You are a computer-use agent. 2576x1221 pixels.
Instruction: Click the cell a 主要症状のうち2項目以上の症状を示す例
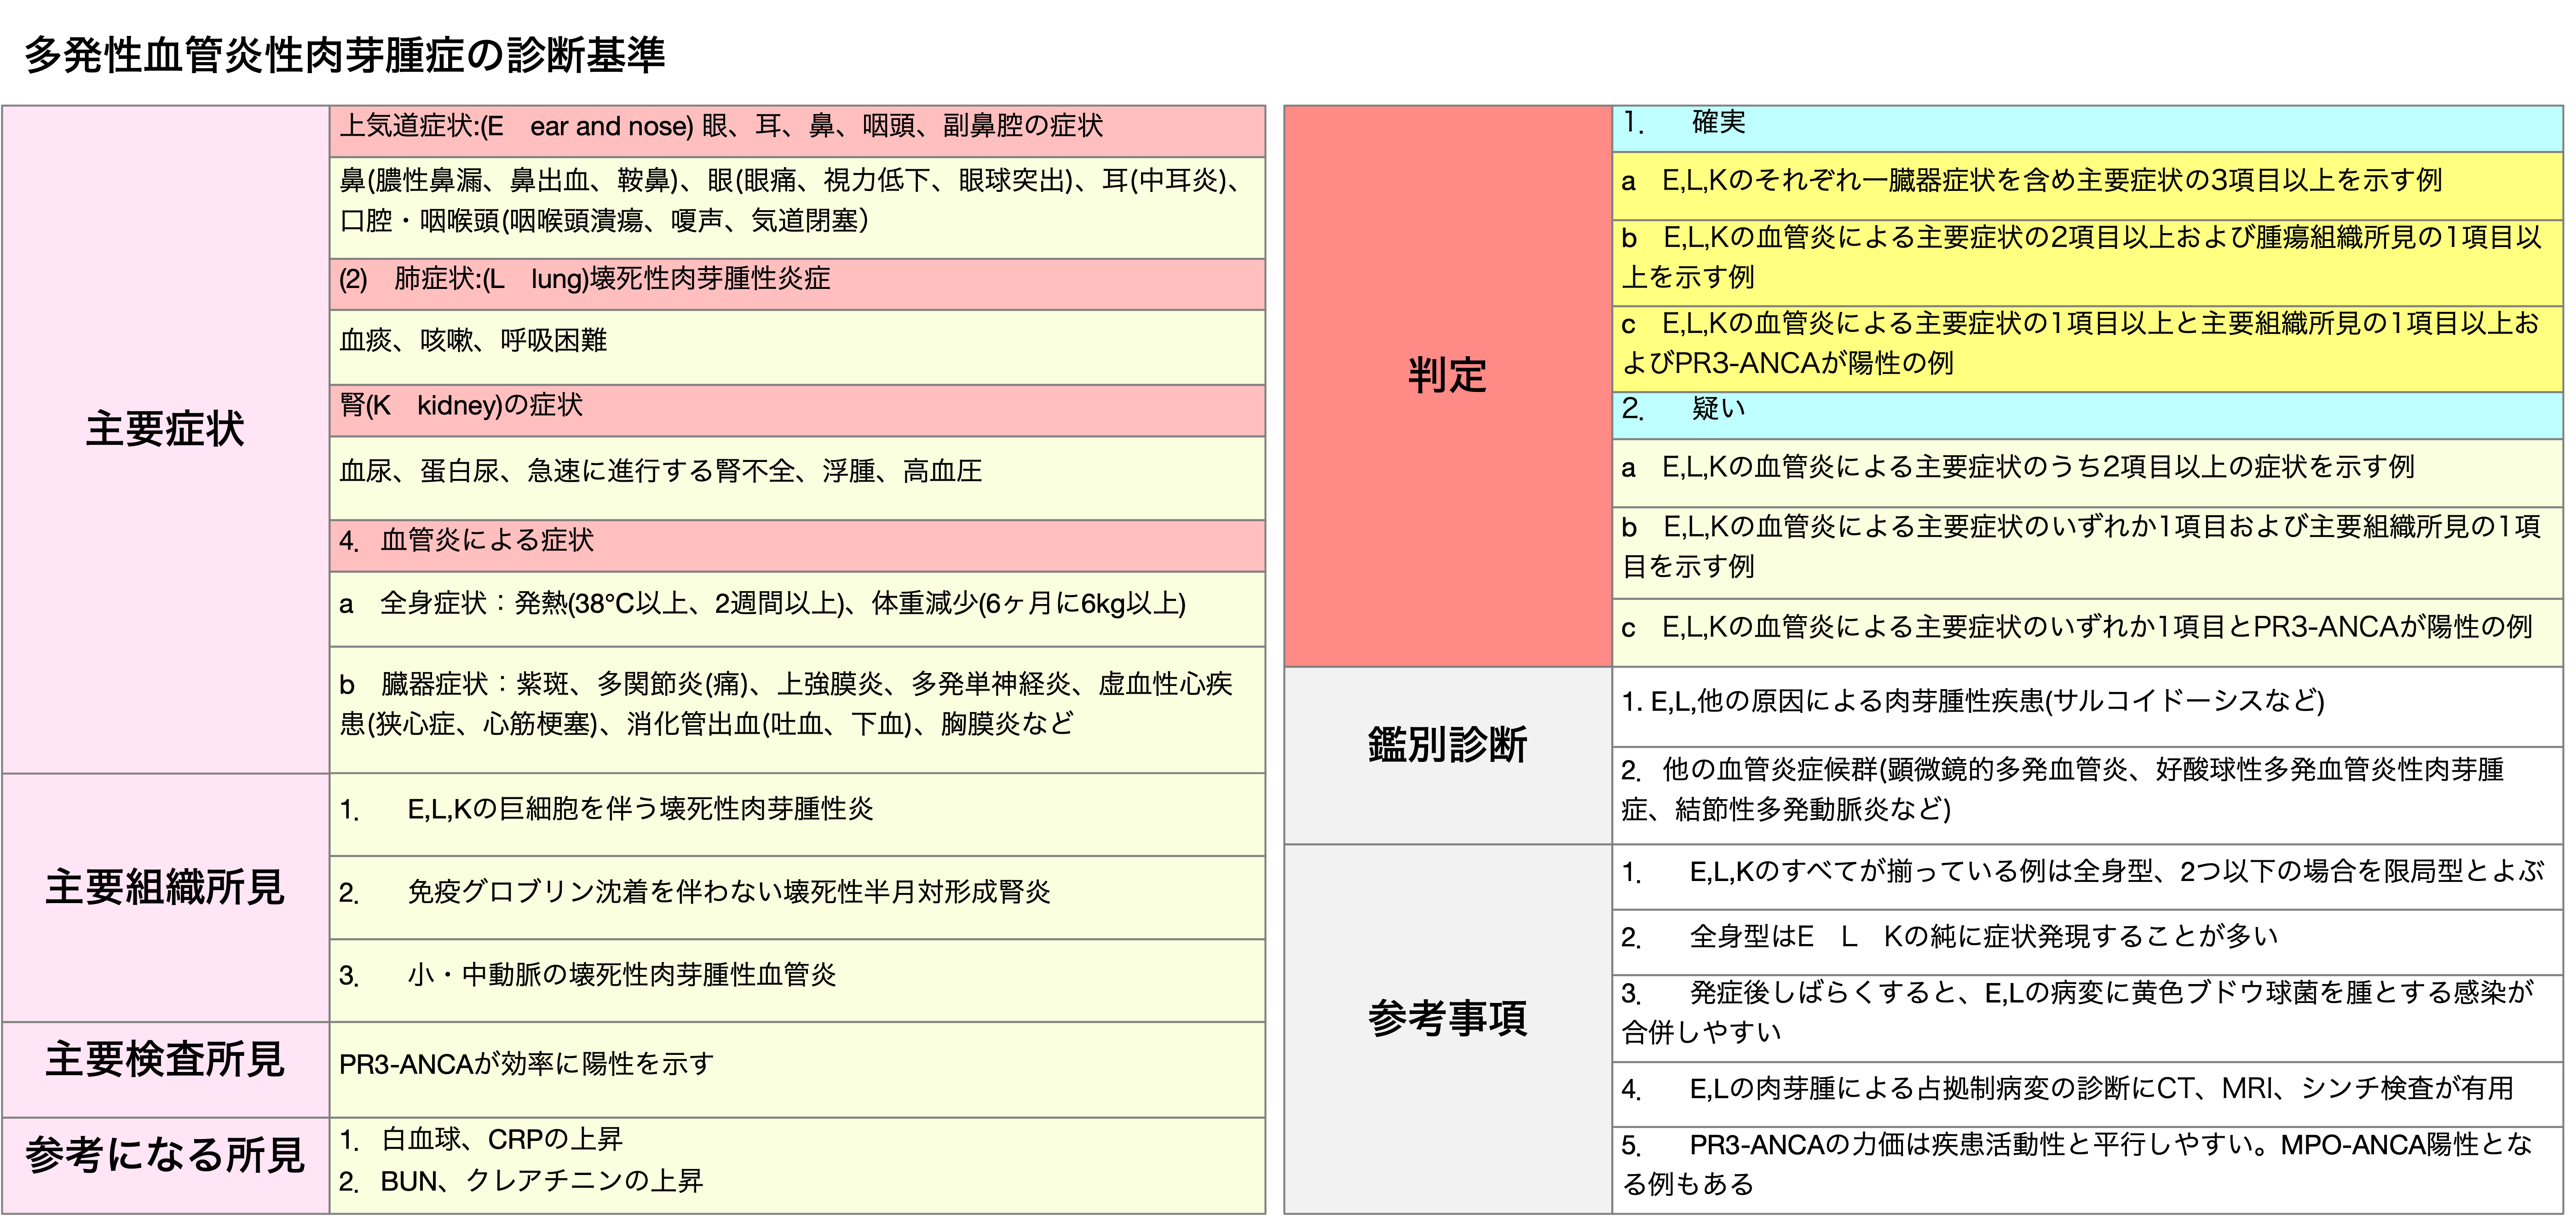2087,473
